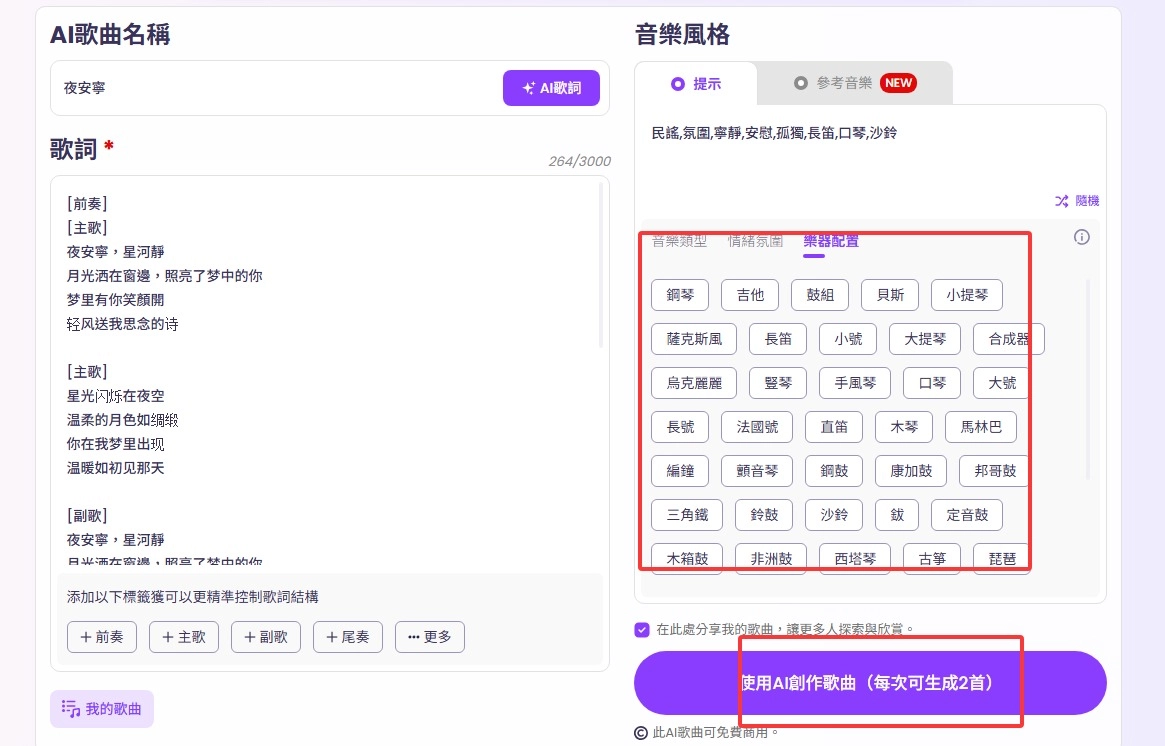Add 副歌 tag with plus button
The width and height of the screenshot is (1165, 746).
click(266, 637)
